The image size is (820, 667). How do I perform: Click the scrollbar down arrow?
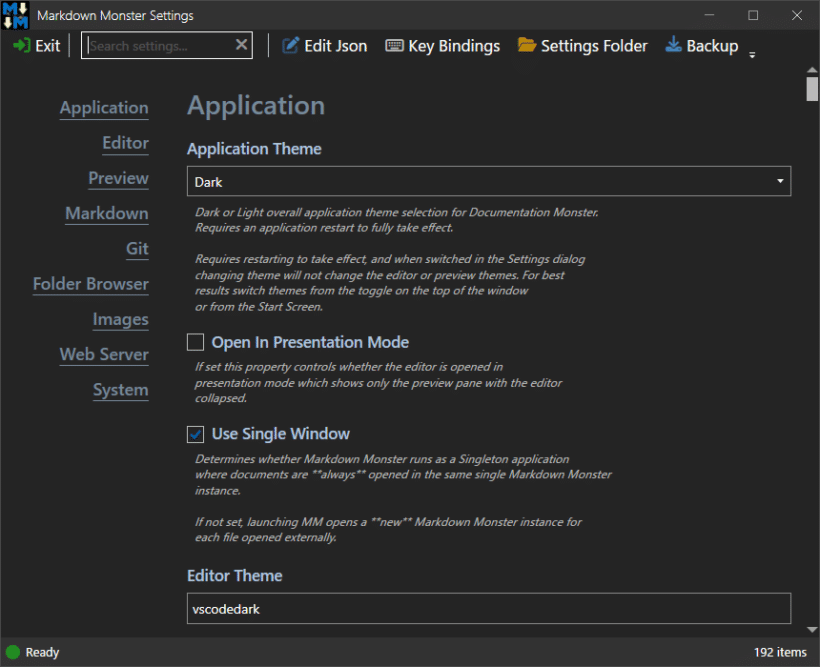coord(812,629)
